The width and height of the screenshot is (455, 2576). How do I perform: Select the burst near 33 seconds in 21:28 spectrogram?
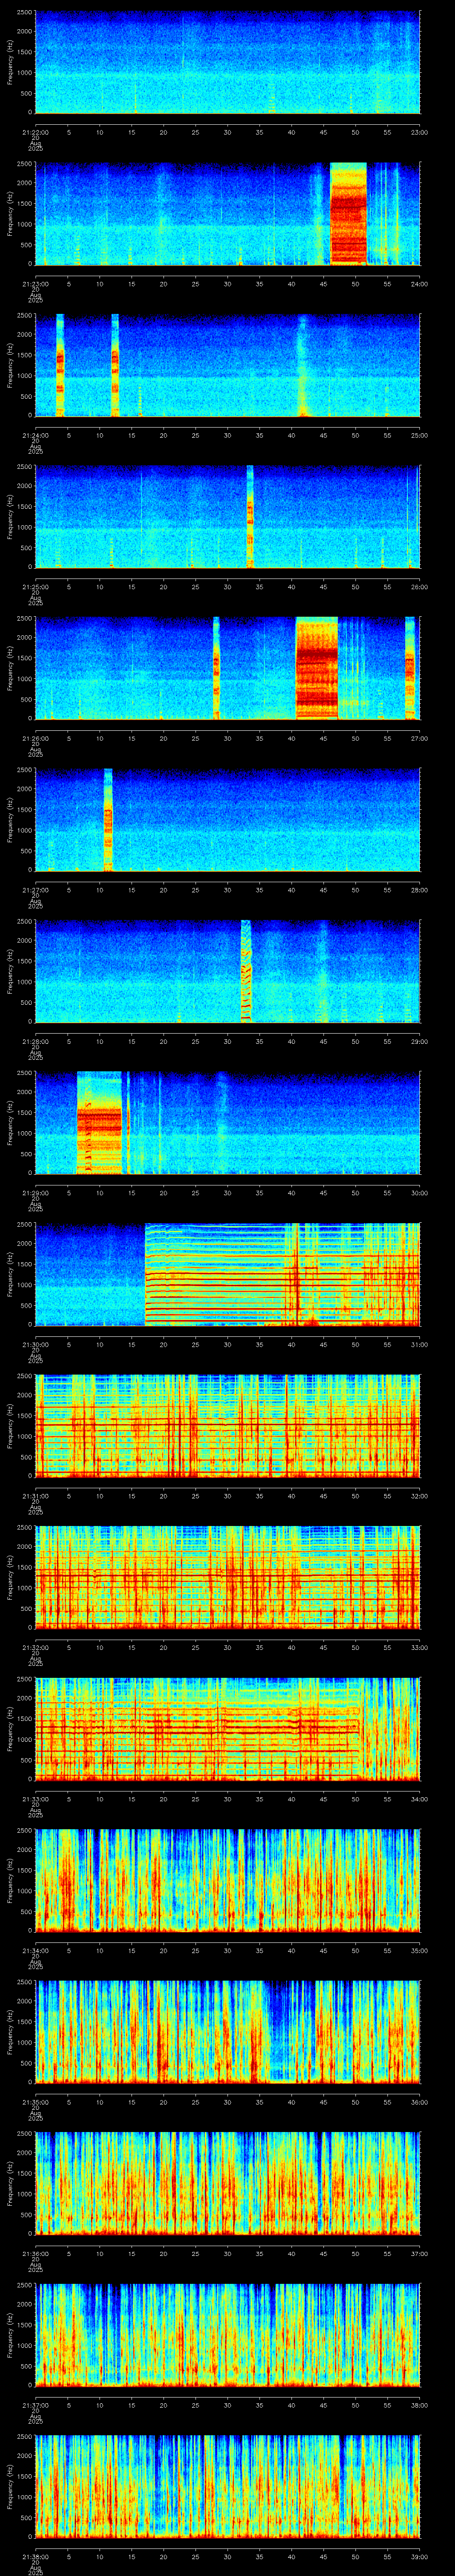point(246,971)
